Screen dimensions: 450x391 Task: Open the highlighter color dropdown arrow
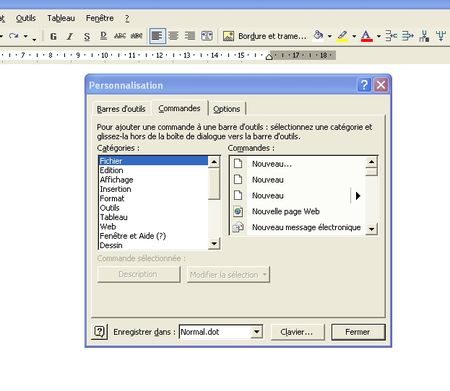(x=354, y=36)
